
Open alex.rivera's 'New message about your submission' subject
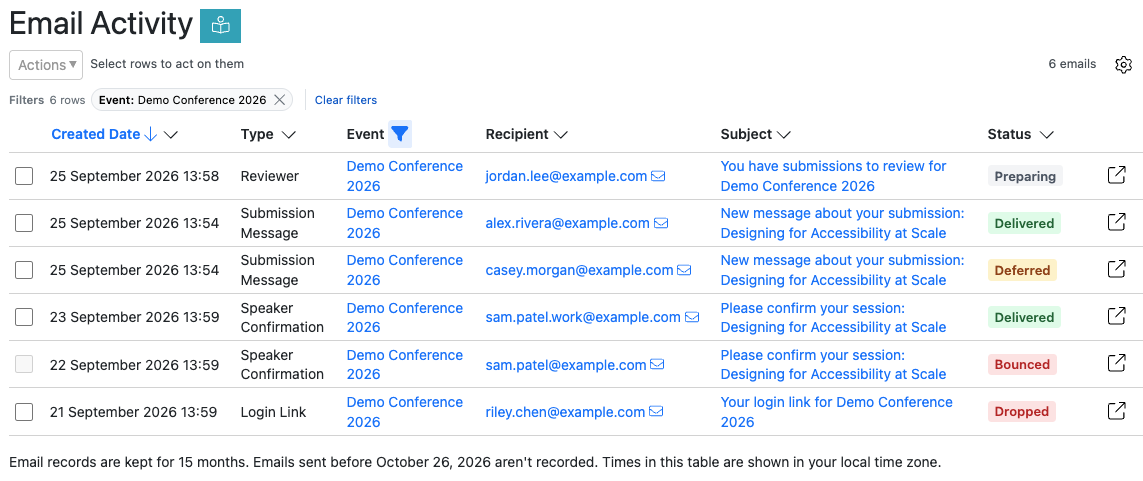[x=843, y=223]
